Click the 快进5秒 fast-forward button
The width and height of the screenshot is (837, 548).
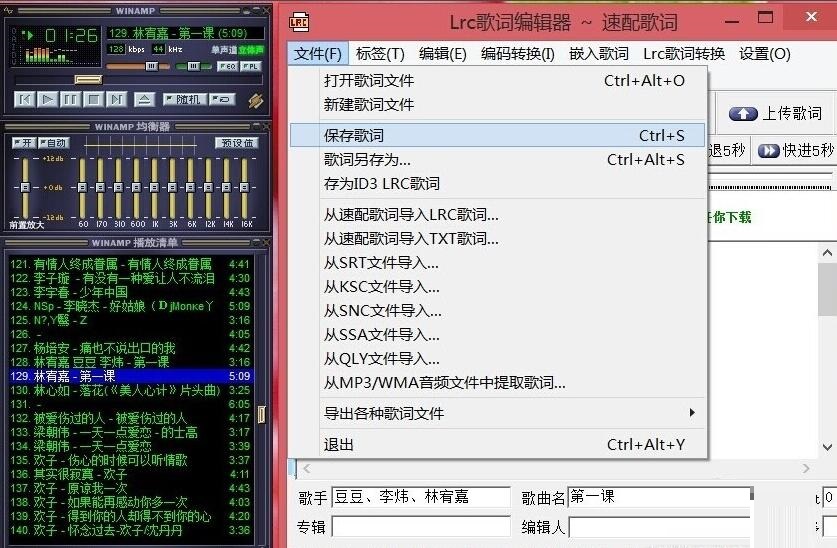pos(795,150)
